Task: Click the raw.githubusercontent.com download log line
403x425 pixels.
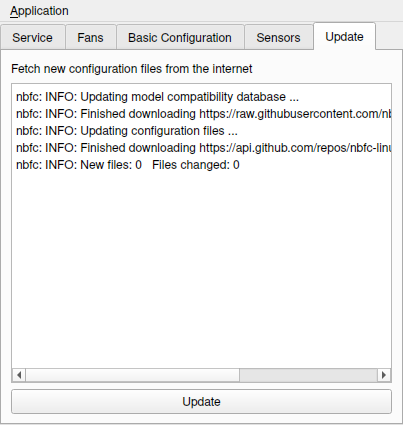Action: click(203, 114)
